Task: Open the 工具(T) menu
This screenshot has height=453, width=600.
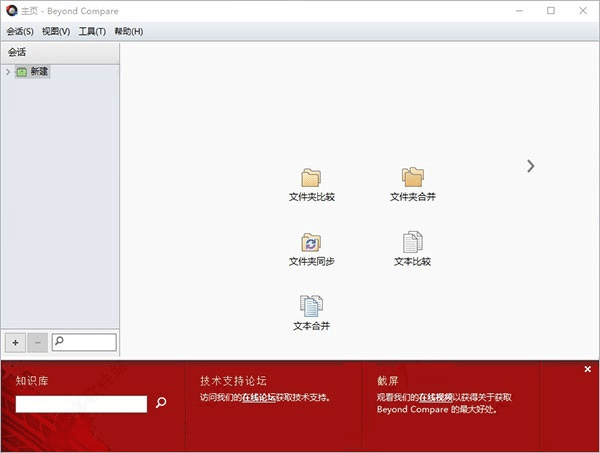Action: pos(92,31)
